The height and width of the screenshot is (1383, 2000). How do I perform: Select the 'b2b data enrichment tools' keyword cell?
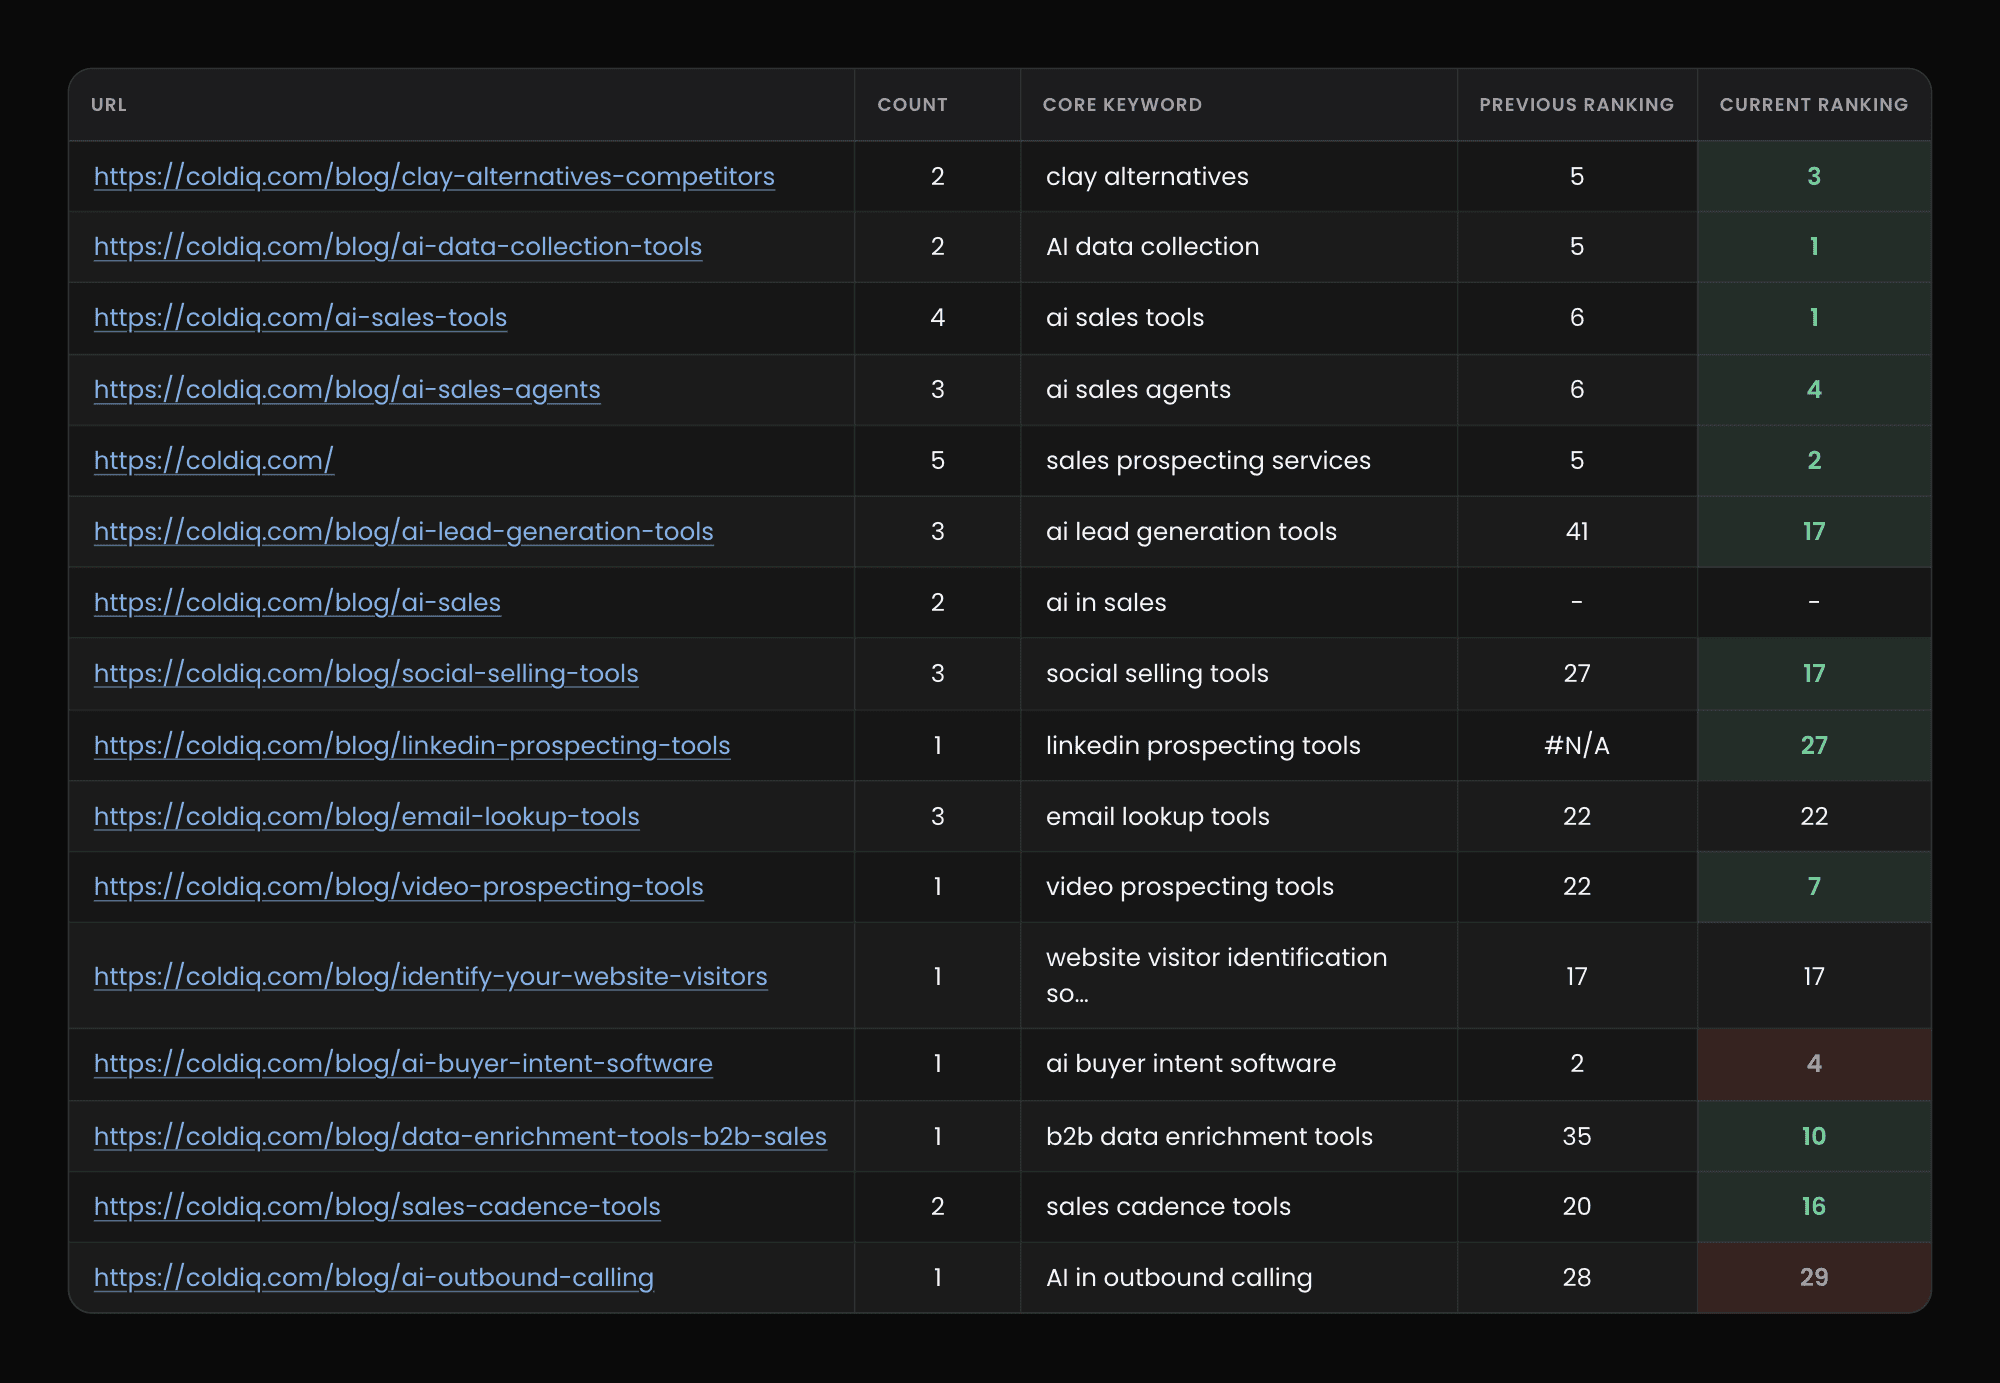pos(1238,1137)
